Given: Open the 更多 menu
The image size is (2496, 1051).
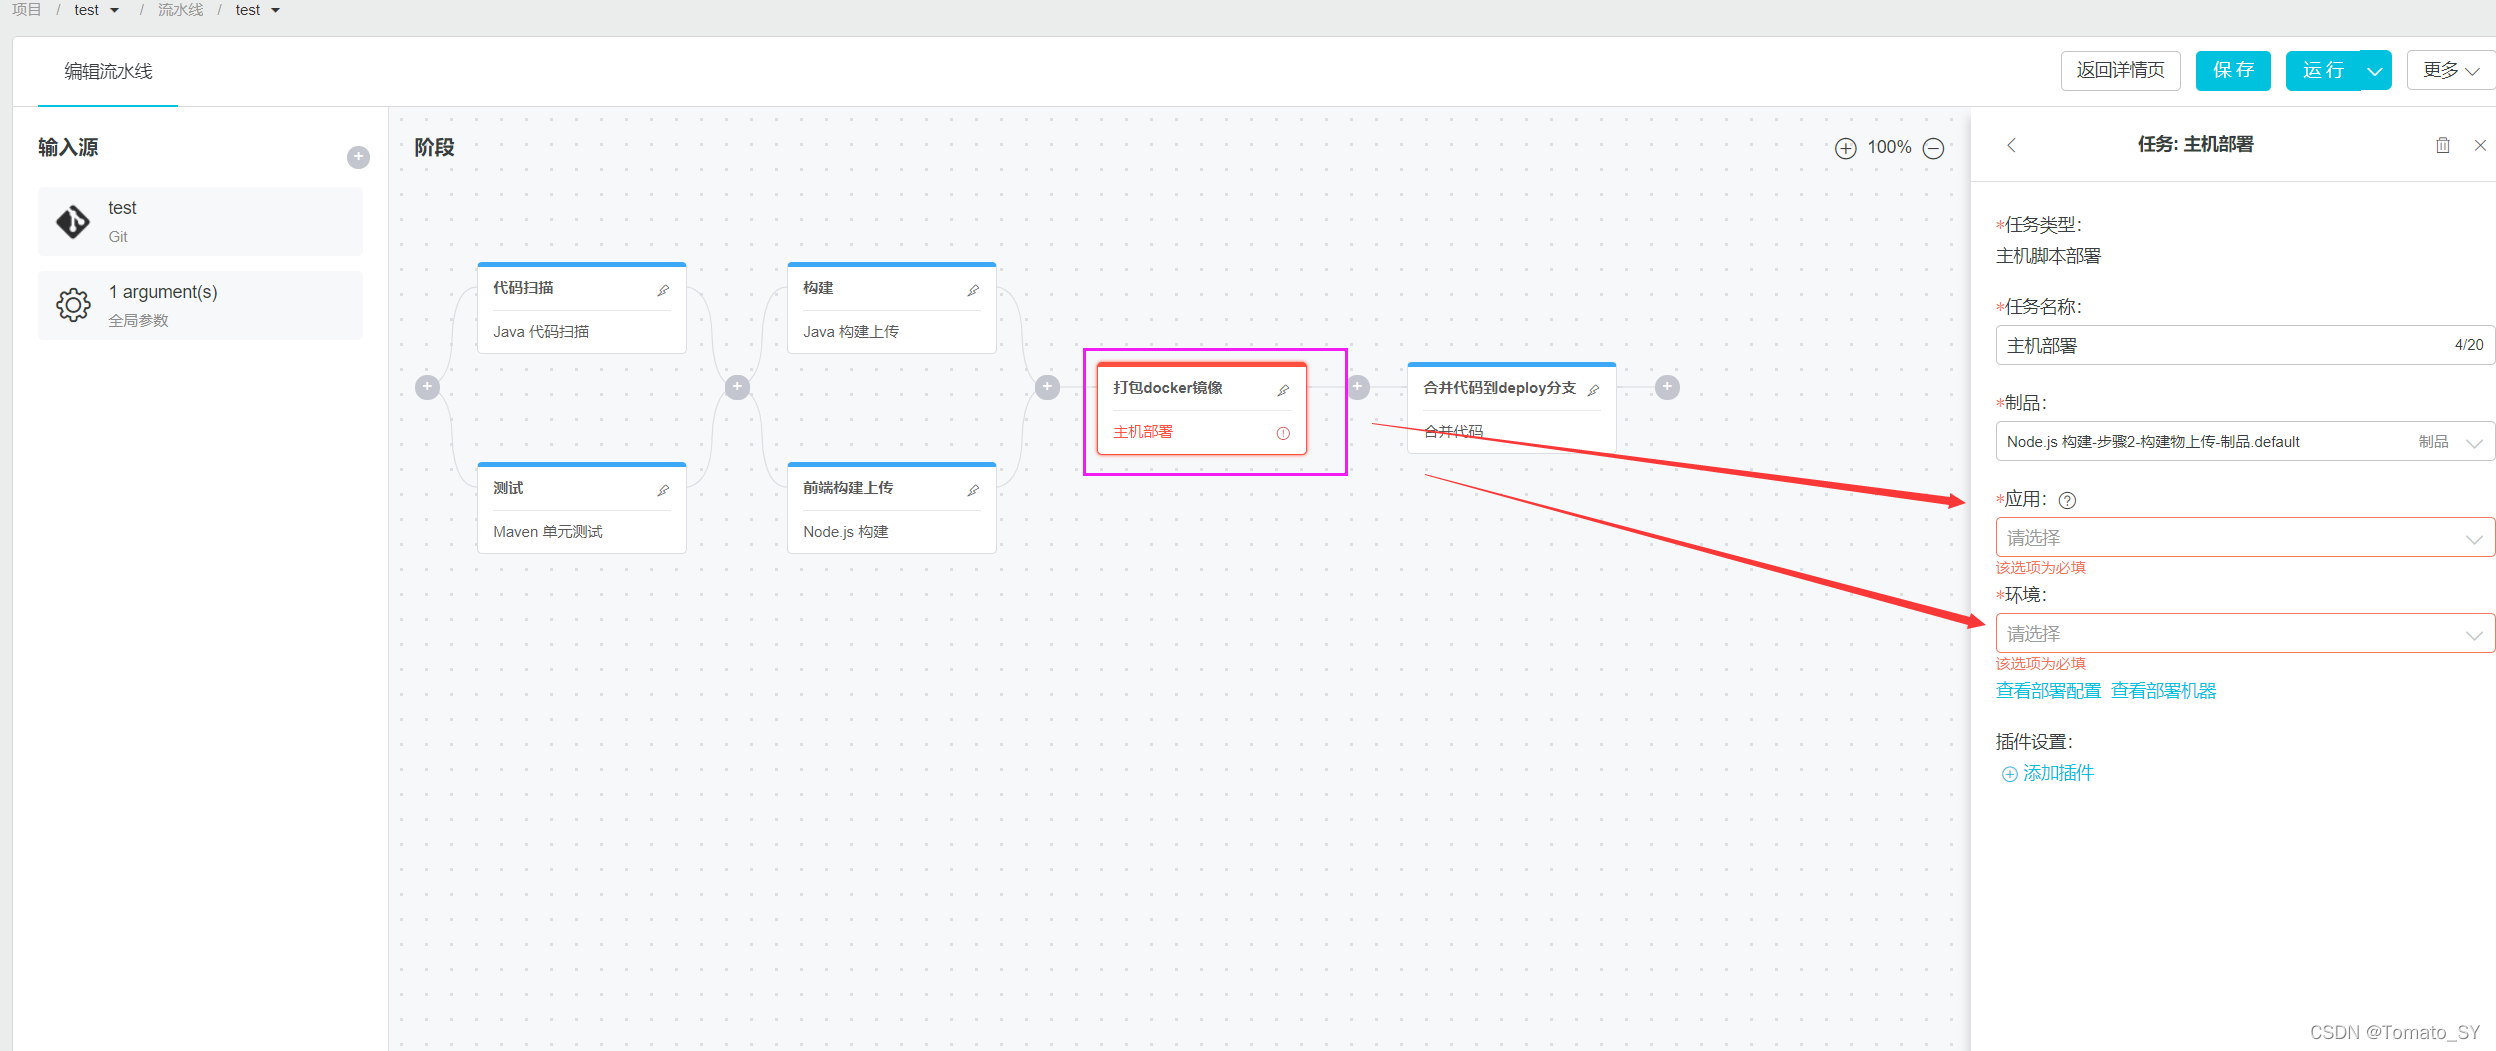Looking at the screenshot, I should click(x=2450, y=70).
